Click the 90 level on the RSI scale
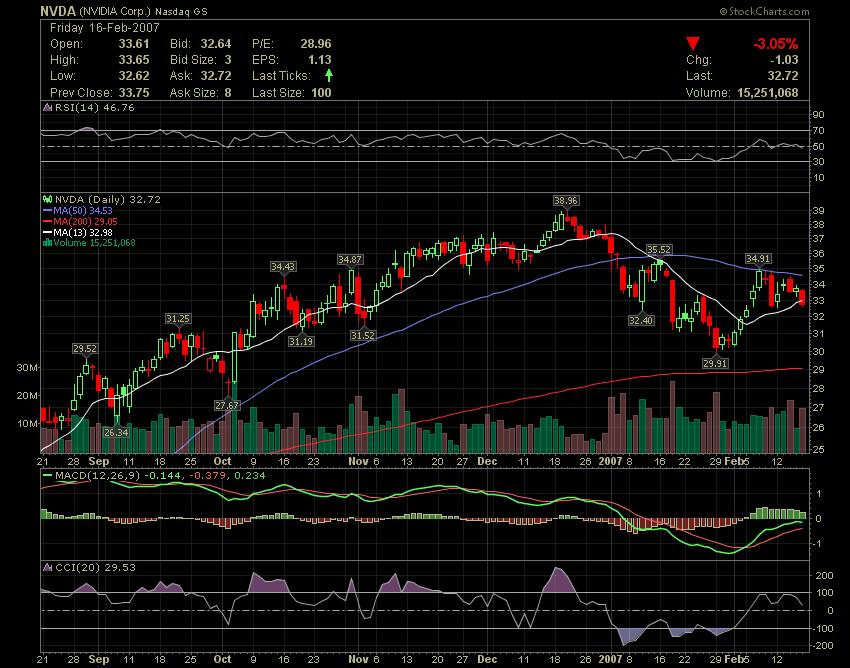850x668 pixels. pyautogui.click(x=819, y=114)
